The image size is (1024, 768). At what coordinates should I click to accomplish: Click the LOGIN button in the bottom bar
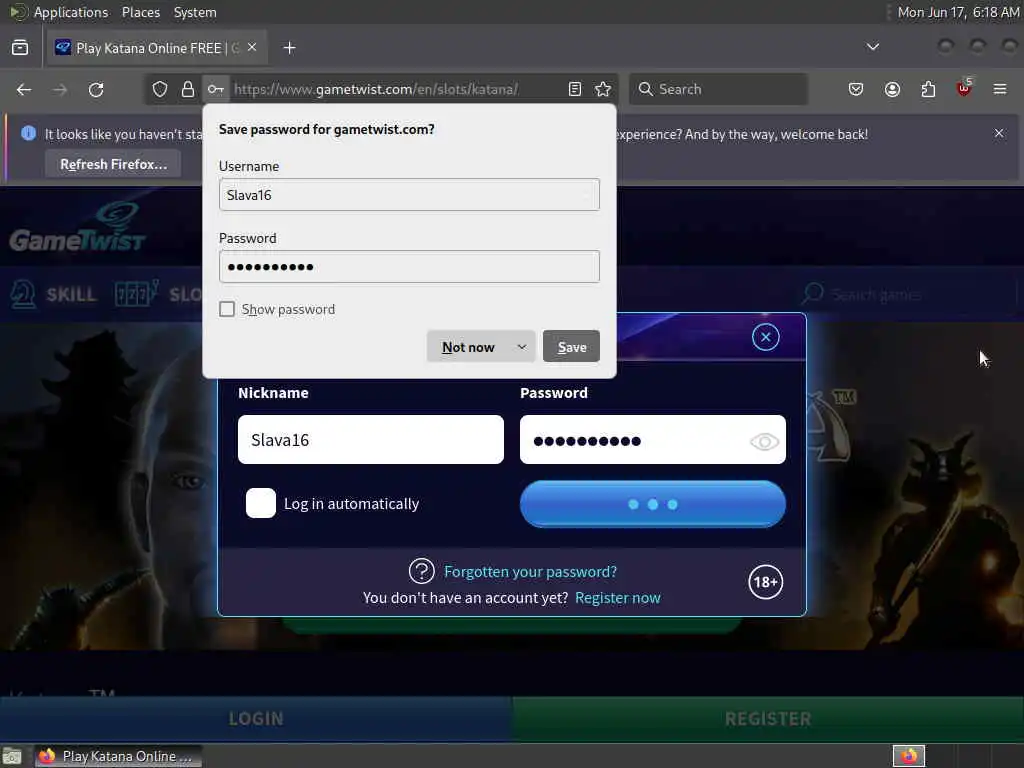tap(256, 719)
